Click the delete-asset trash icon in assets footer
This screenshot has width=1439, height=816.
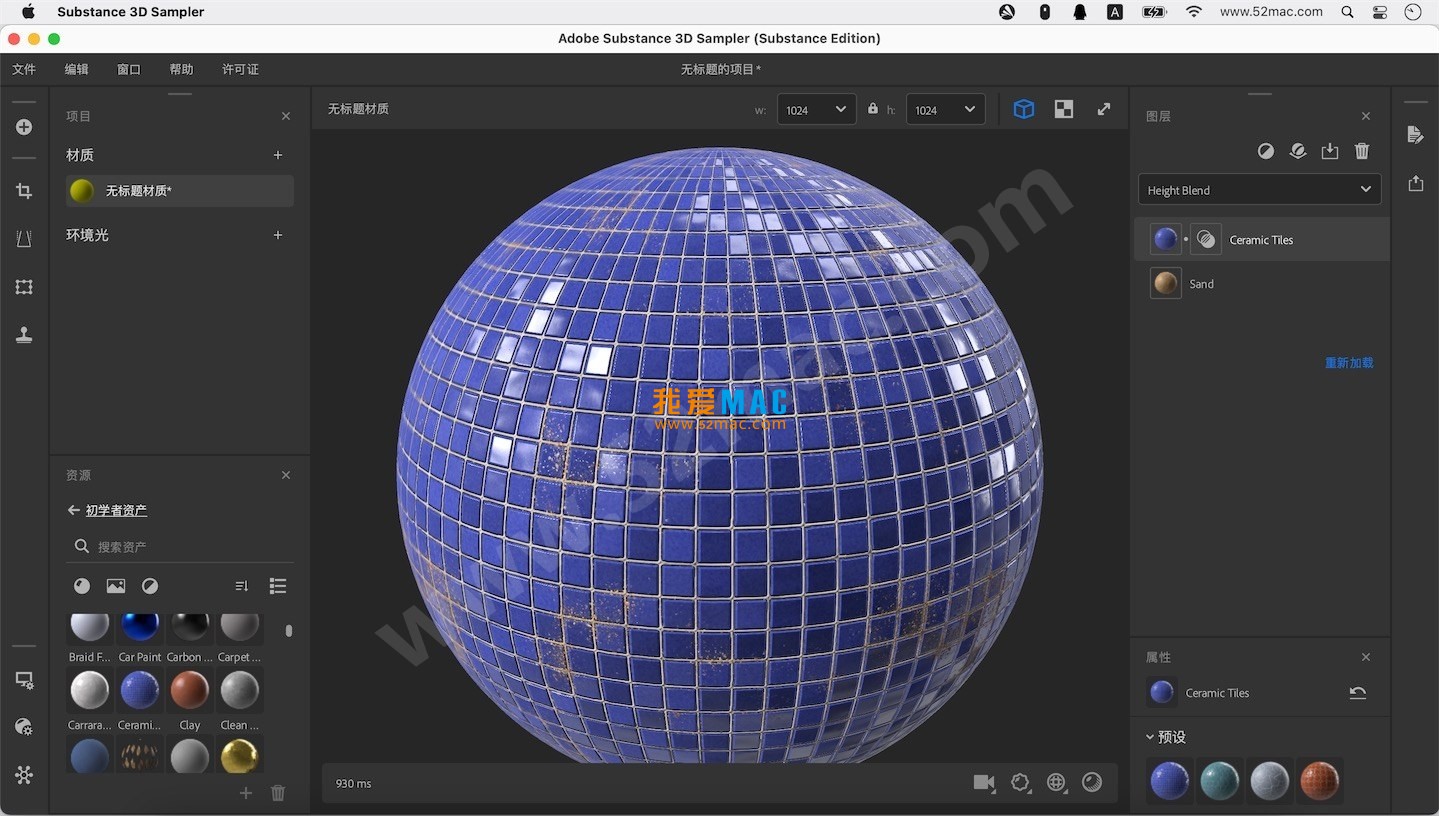click(x=278, y=793)
